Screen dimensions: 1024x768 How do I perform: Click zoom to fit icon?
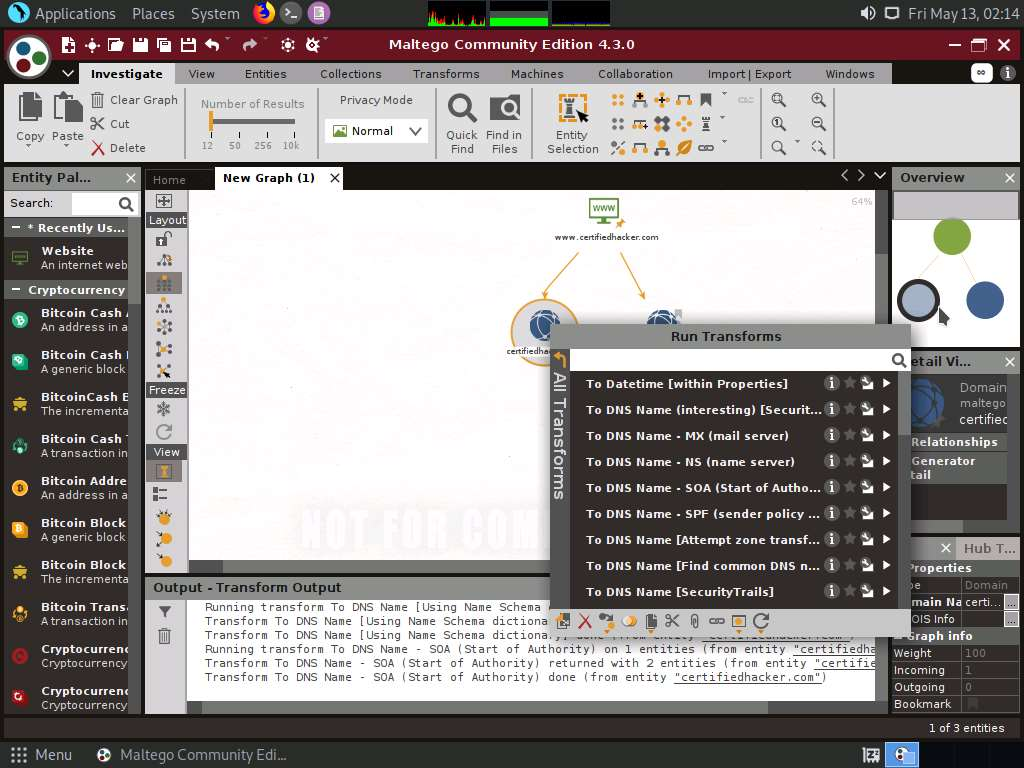778,100
